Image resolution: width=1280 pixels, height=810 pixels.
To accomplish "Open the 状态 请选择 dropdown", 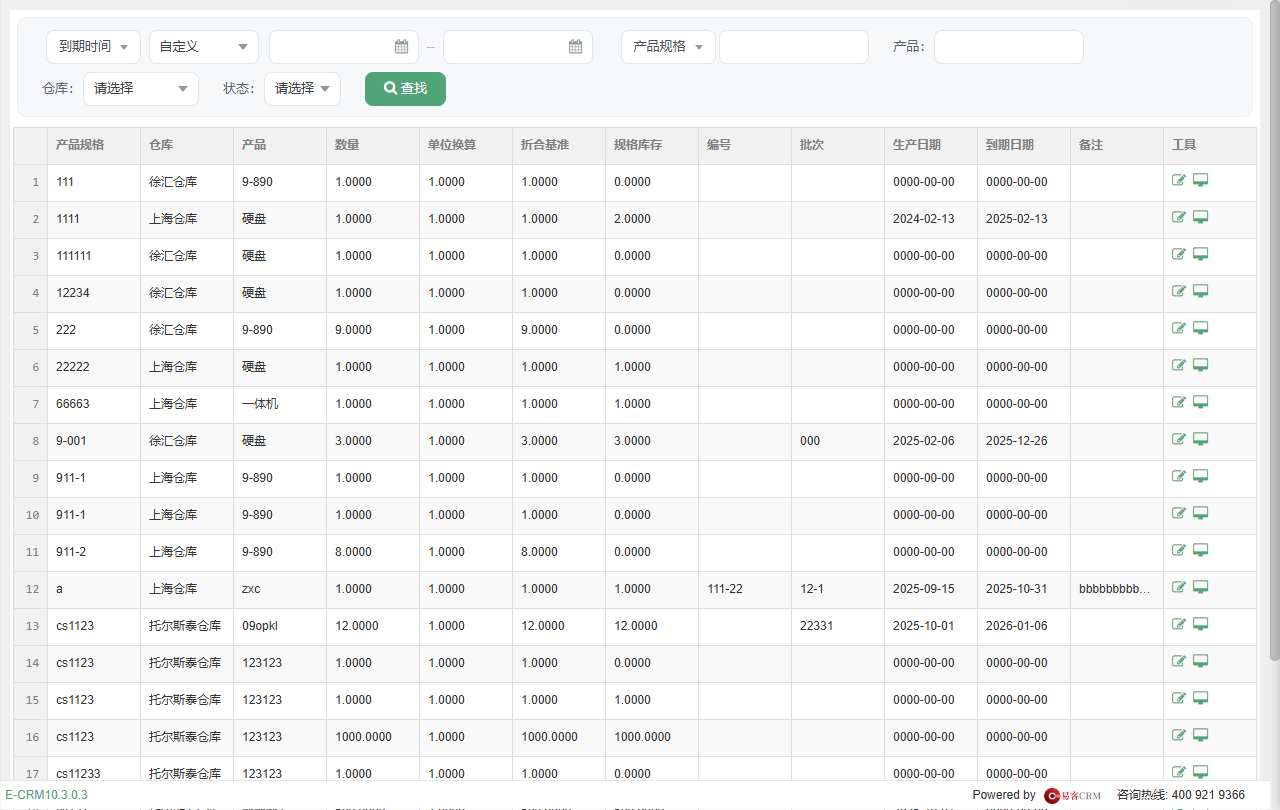I will [x=302, y=88].
